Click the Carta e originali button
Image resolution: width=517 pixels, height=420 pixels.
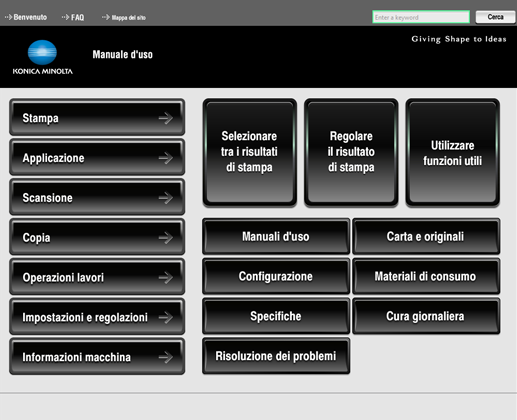[x=426, y=236]
